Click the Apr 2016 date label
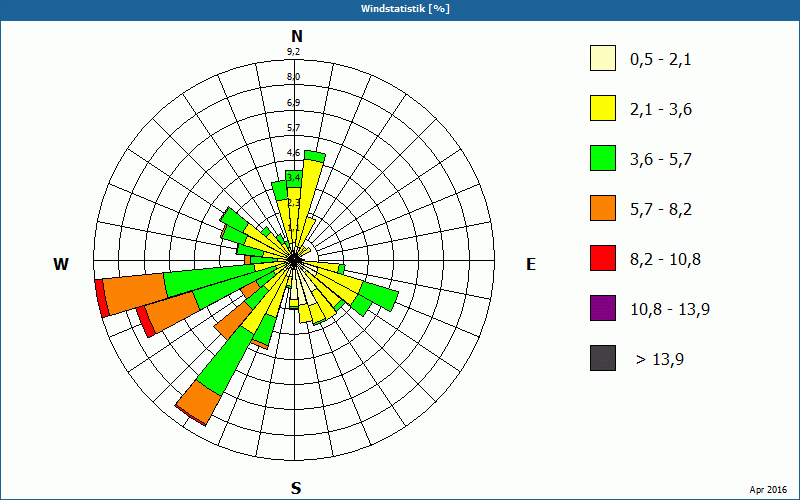The image size is (800, 500). tap(768, 490)
